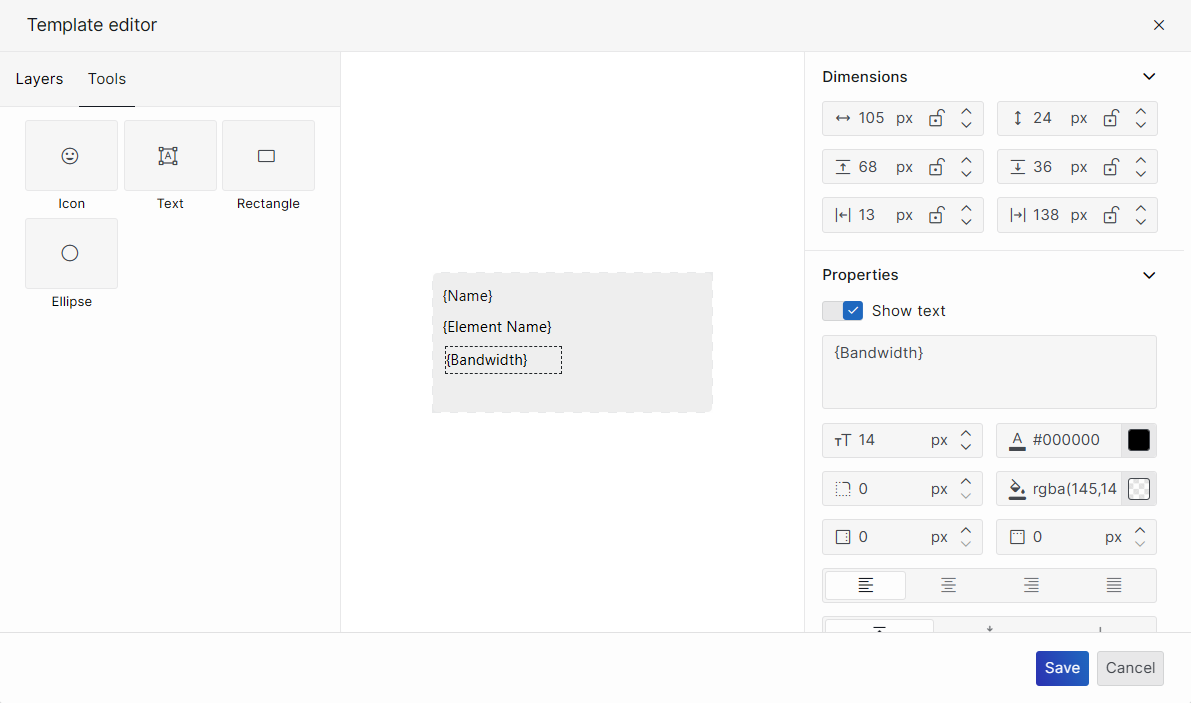Select the {Name} text element on canvas

[x=467, y=296]
